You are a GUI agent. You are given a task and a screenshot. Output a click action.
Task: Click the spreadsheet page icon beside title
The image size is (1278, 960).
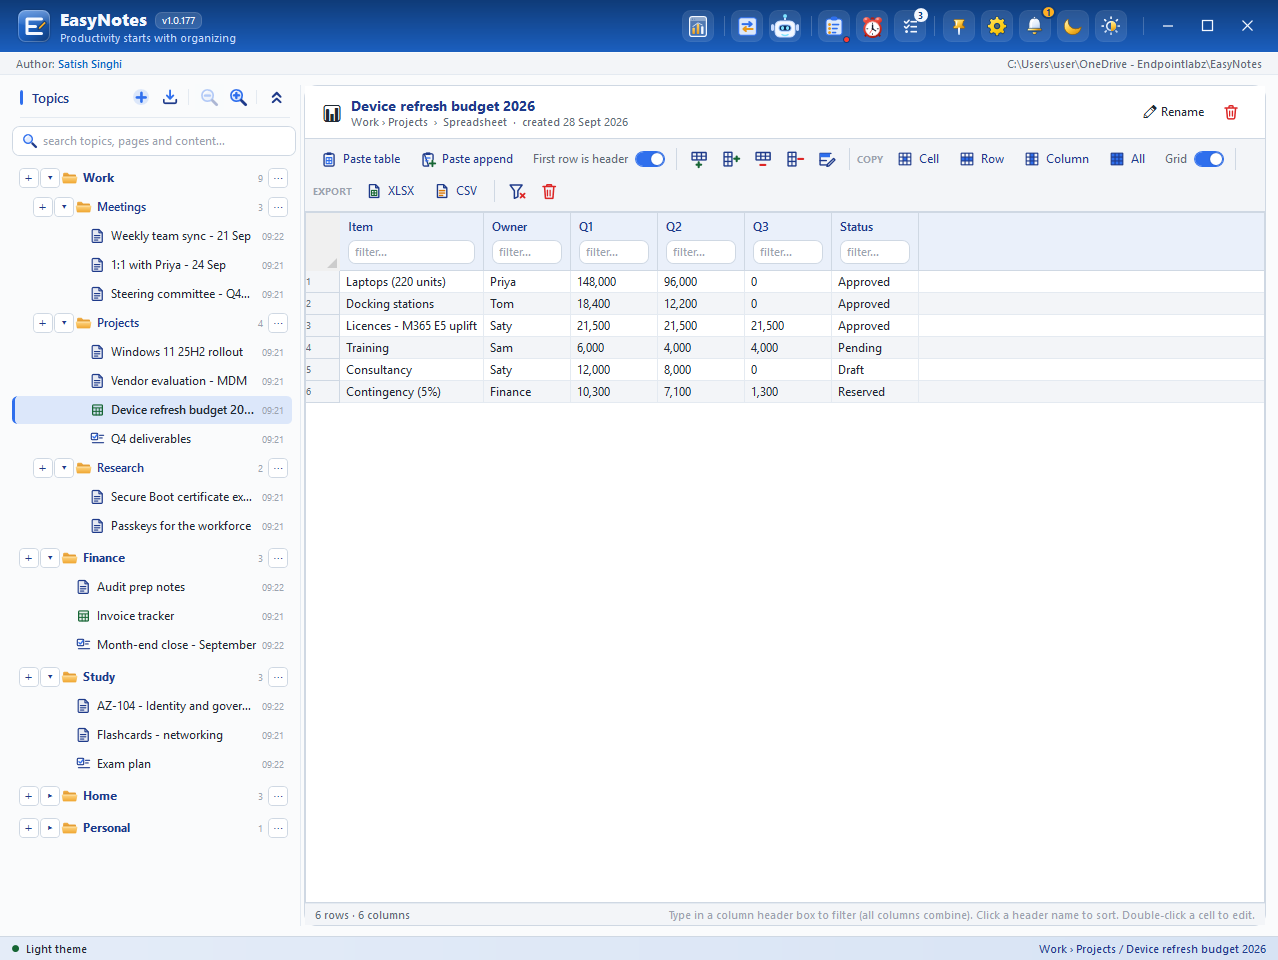(332, 113)
